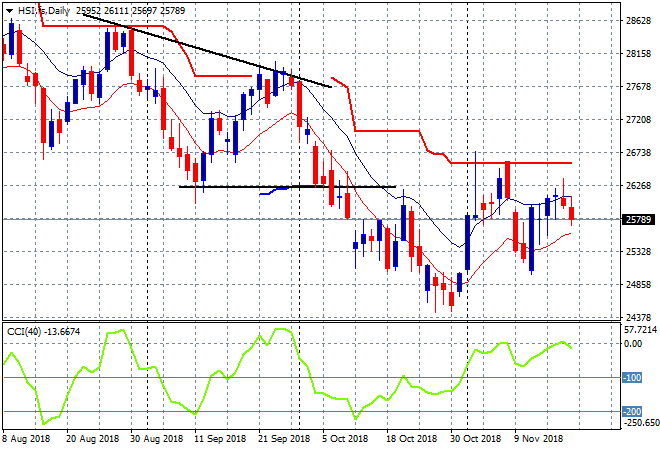Click the 28628 price axis label
Viewport: 660px width, 450px height.
point(638,21)
